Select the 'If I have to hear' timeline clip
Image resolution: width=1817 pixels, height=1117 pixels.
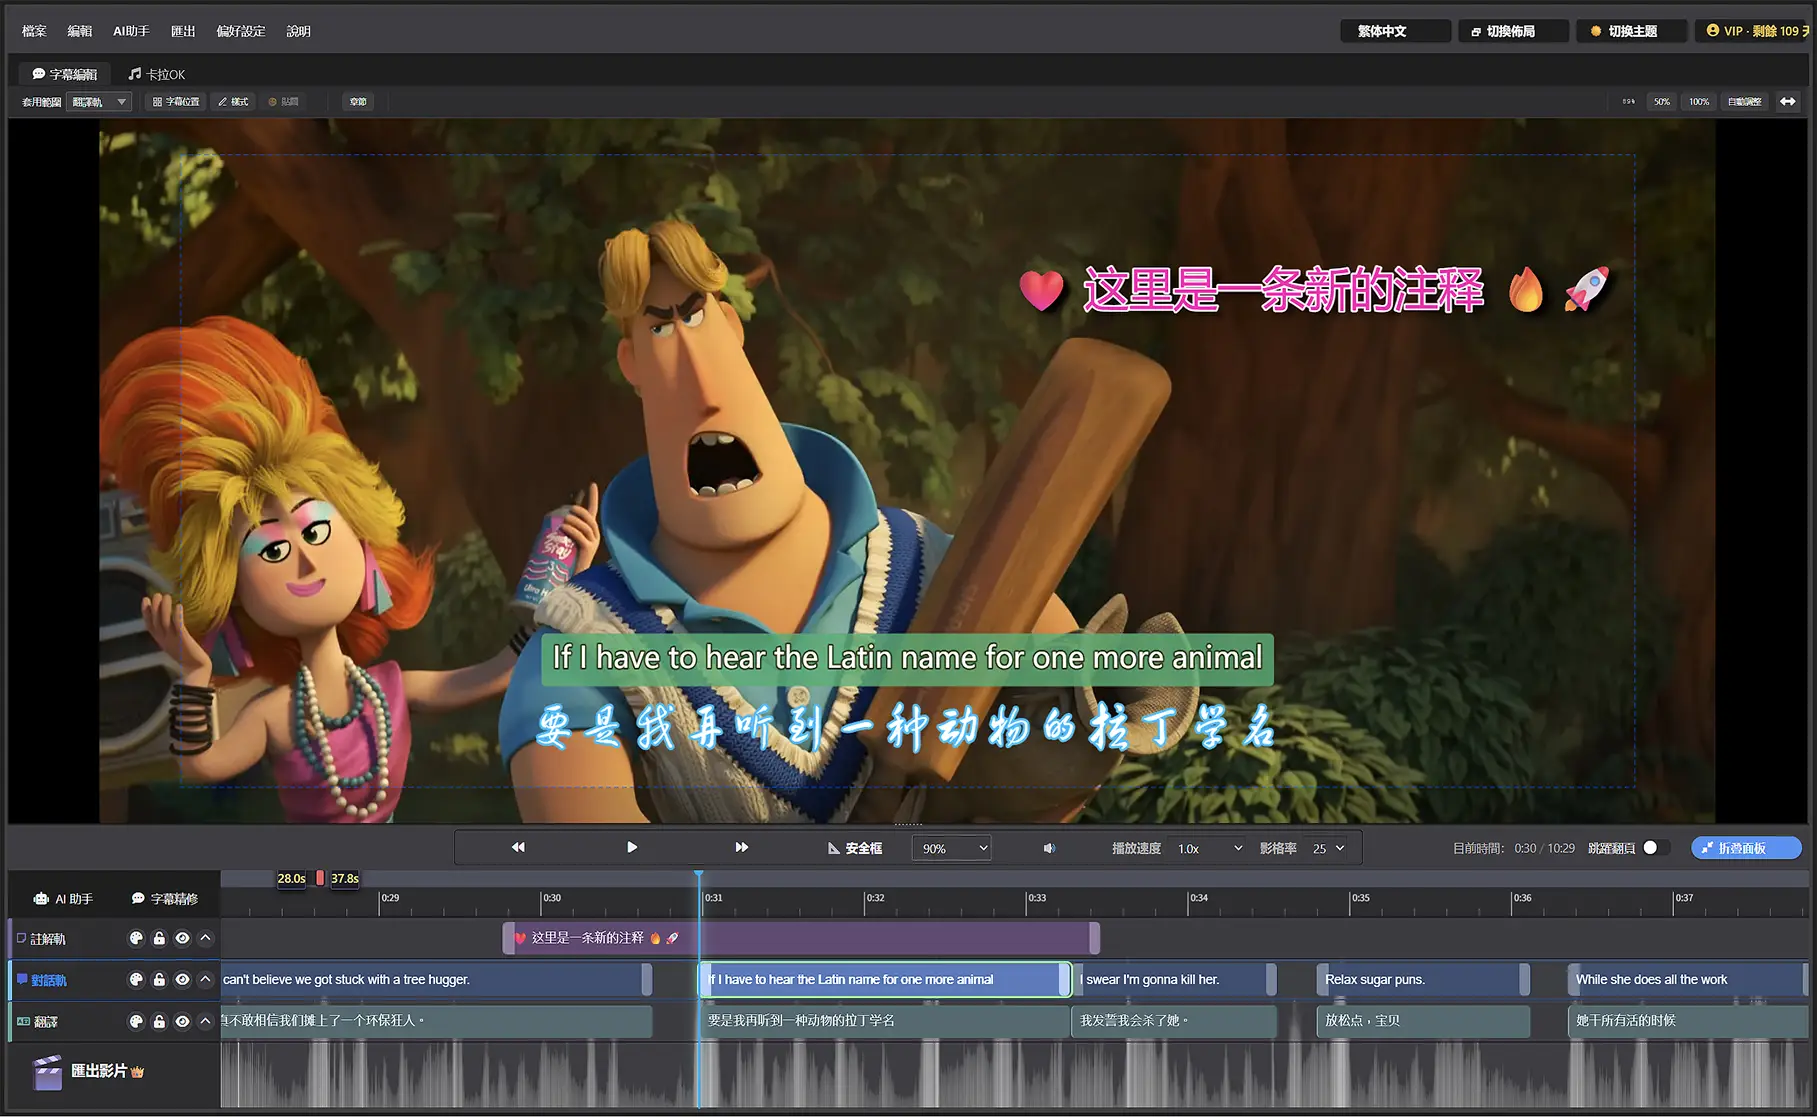click(884, 980)
